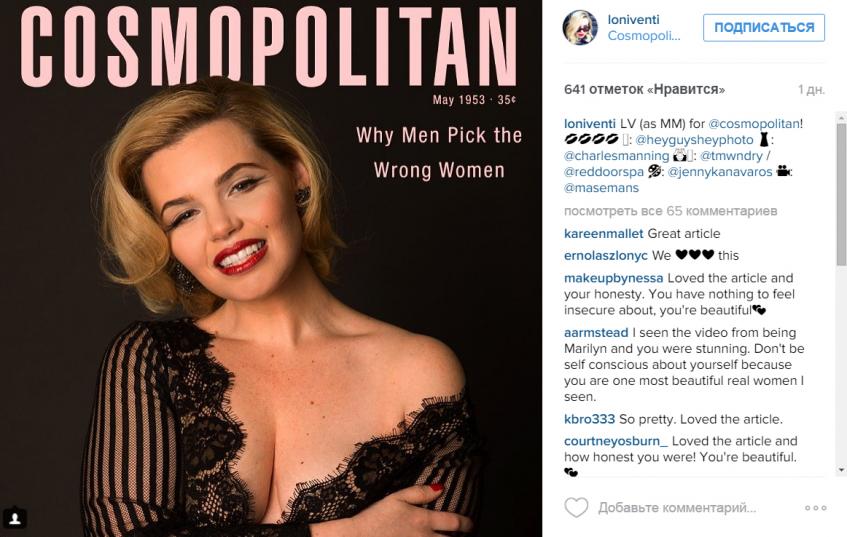Show tagged people icon on the photo
The width and height of the screenshot is (847, 537).
click(15, 518)
